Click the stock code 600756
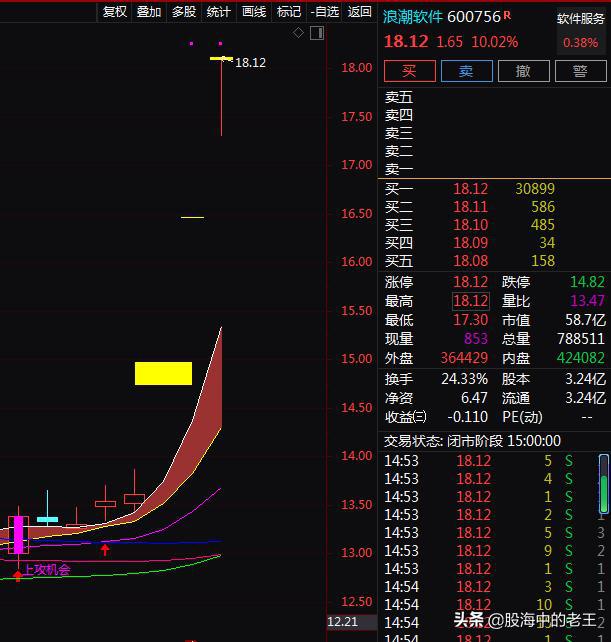Viewport: 611px width, 642px height. pyautogui.click(x=474, y=17)
